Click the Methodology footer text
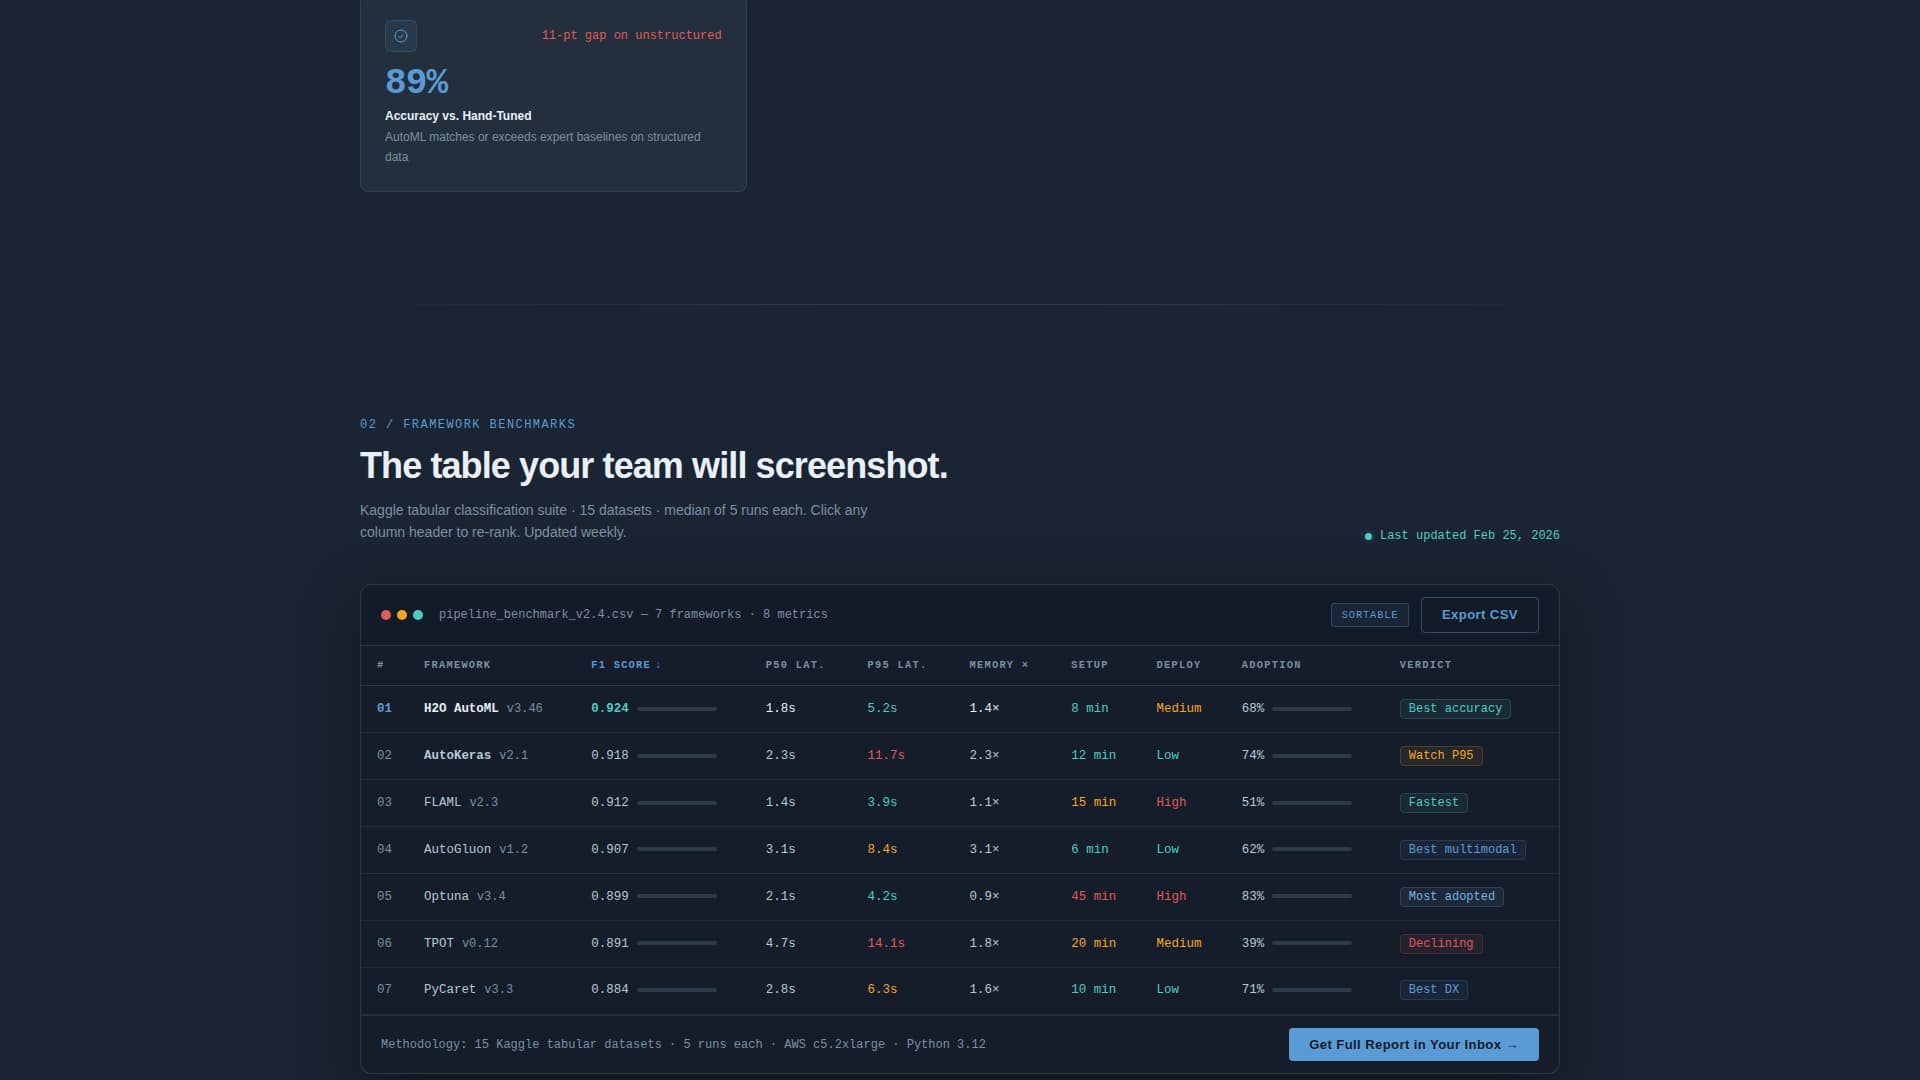Image resolution: width=1920 pixels, height=1080 pixels. [x=683, y=1045]
